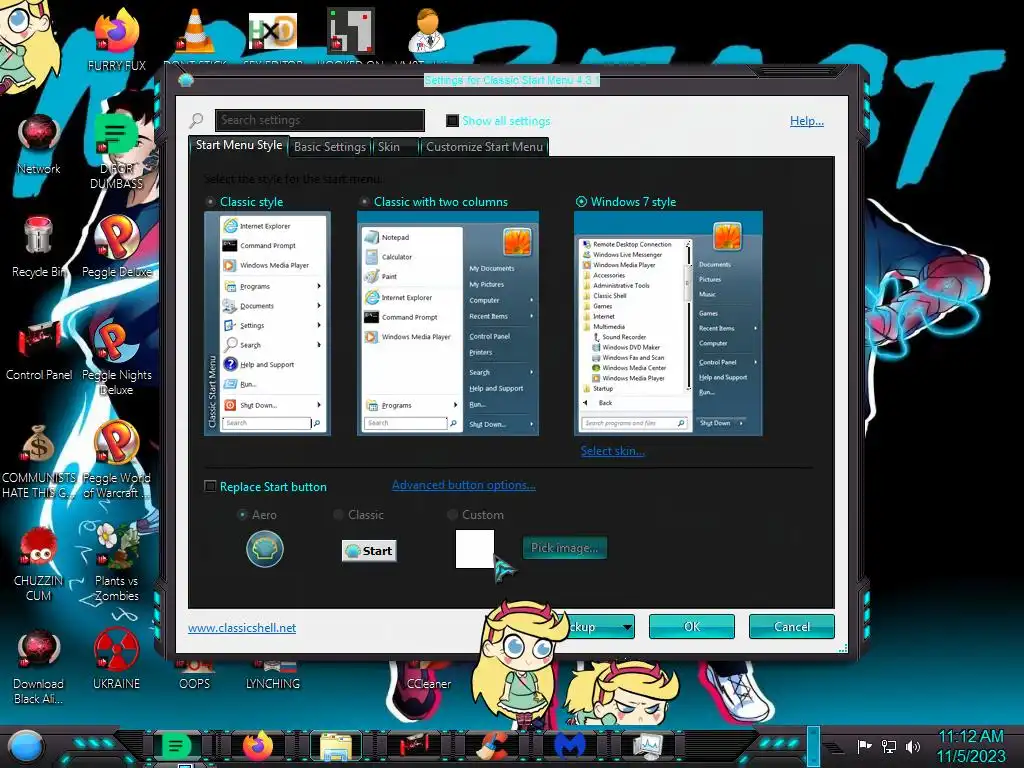This screenshot has height=768, width=1024.
Task: Click the shell icon in the dialog title bar
Action: 186,80
